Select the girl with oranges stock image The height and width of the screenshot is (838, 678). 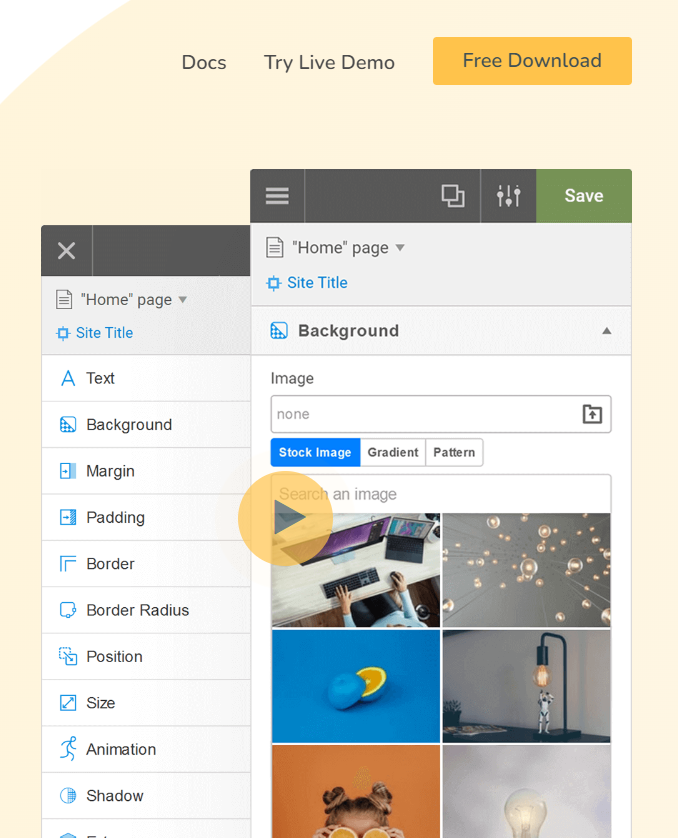pos(356,792)
